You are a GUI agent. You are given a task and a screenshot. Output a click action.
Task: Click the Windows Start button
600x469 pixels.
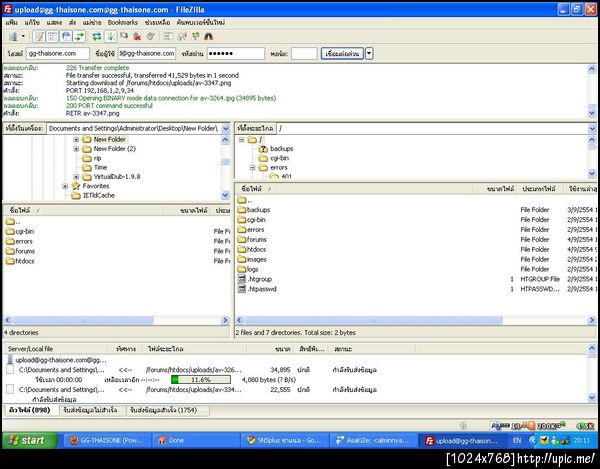click(x=27, y=440)
